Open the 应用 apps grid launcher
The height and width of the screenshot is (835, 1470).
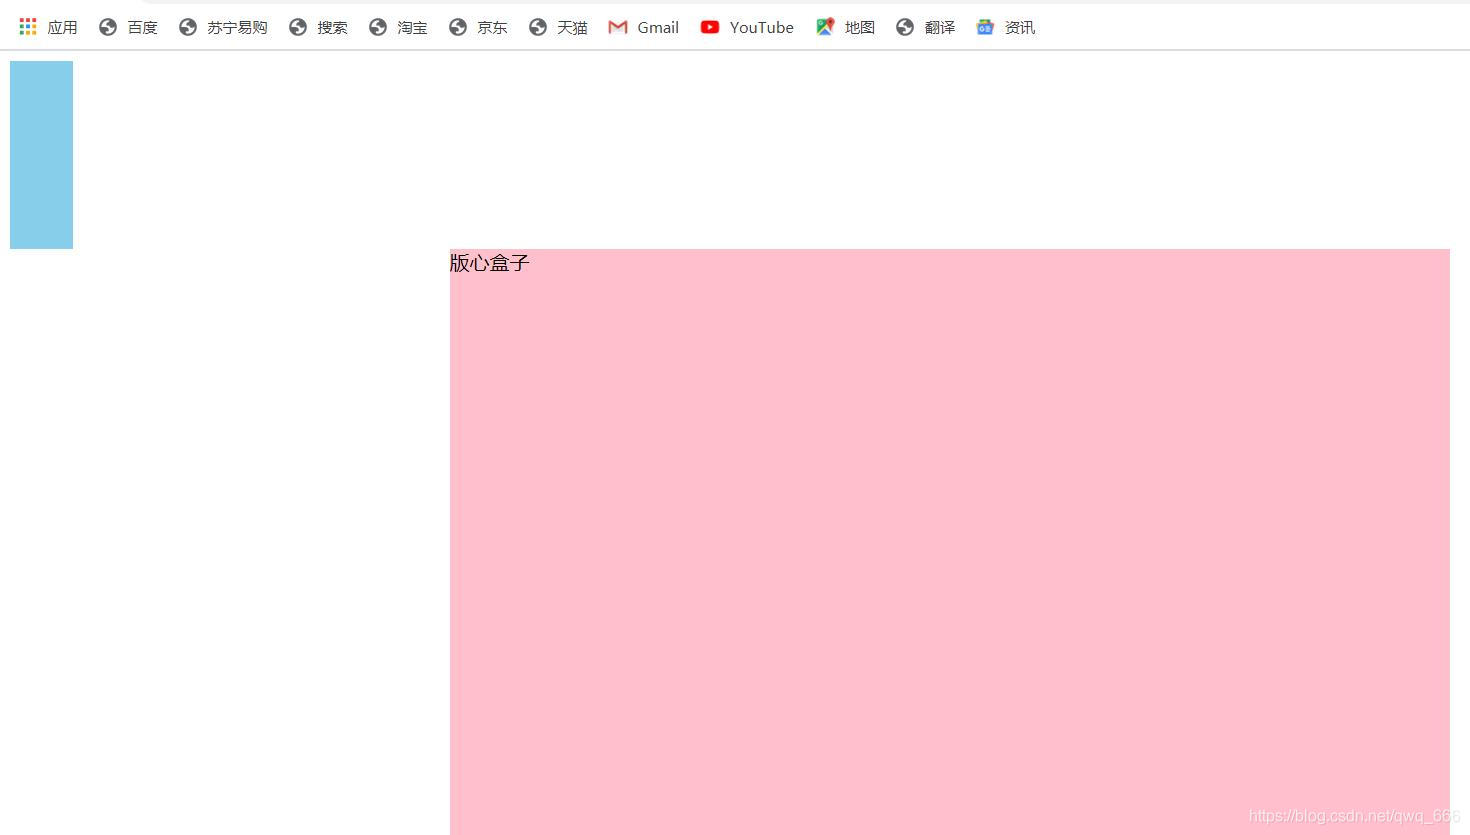(27, 27)
